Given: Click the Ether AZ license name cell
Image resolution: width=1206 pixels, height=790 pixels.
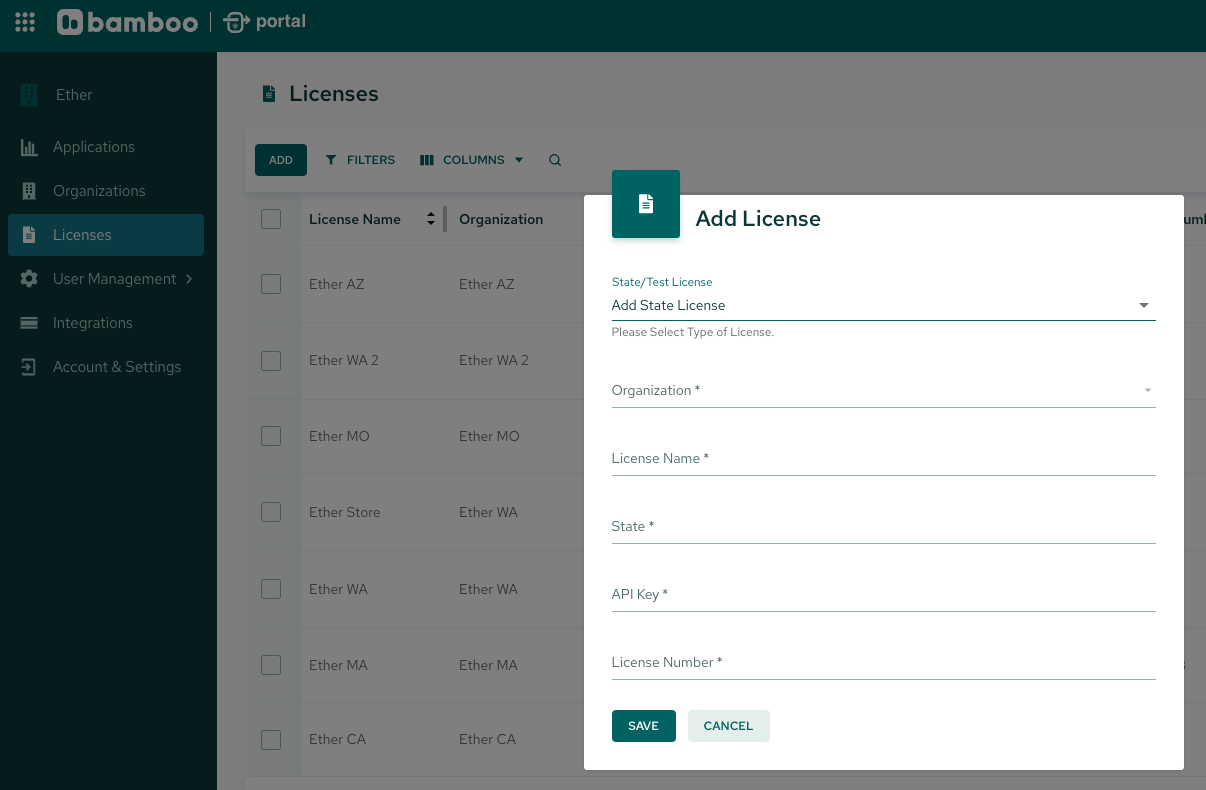Looking at the screenshot, I should coord(337,284).
